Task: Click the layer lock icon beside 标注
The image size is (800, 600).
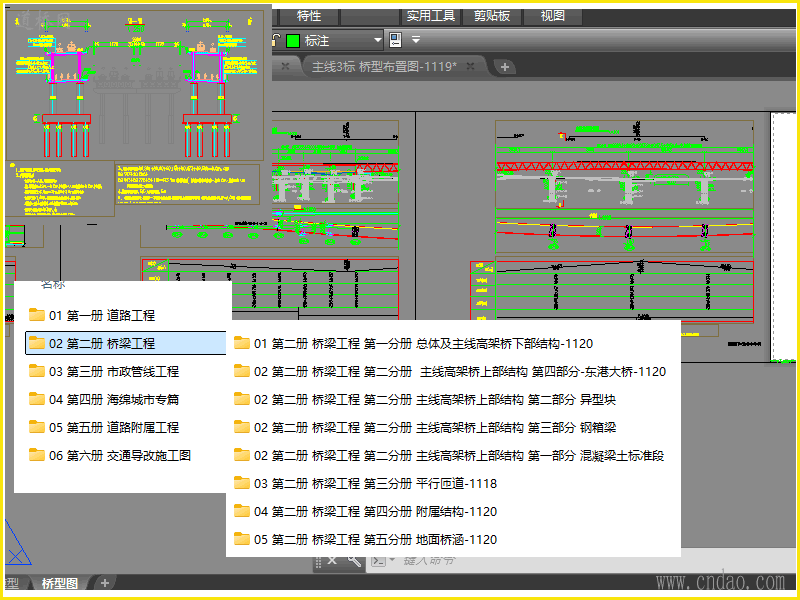Action: [276, 40]
